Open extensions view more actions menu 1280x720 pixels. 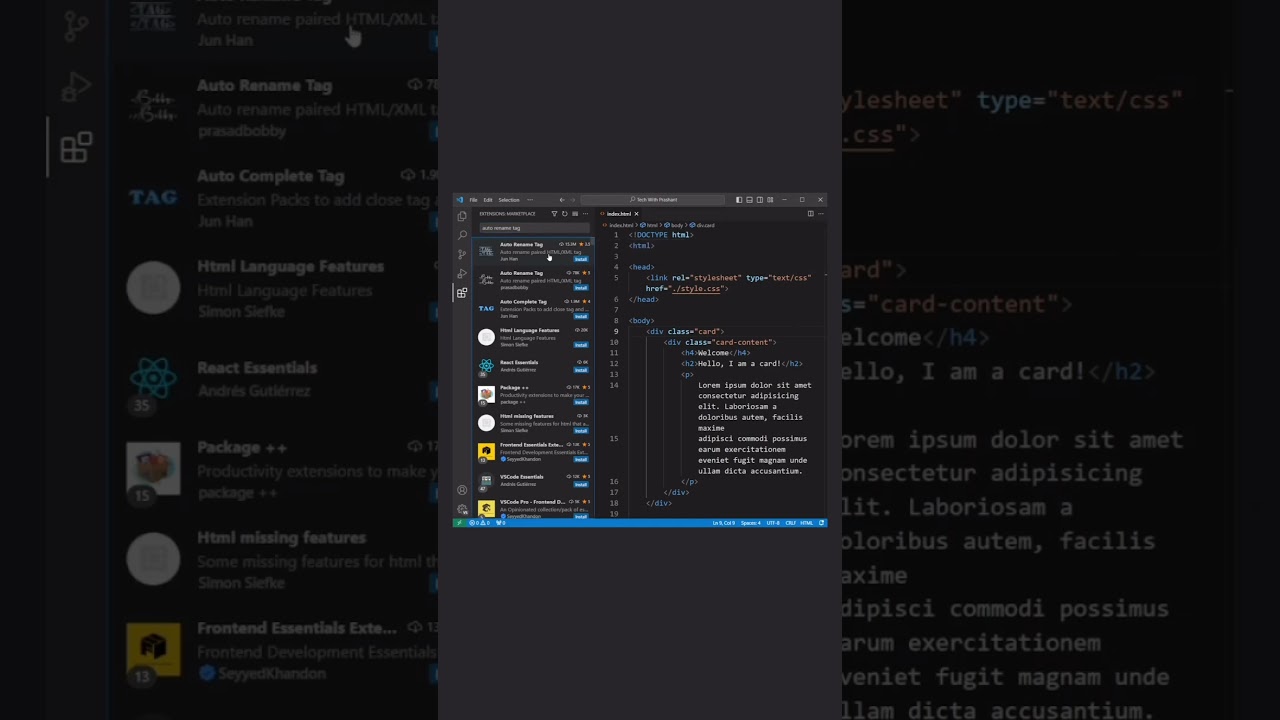(586, 214)
